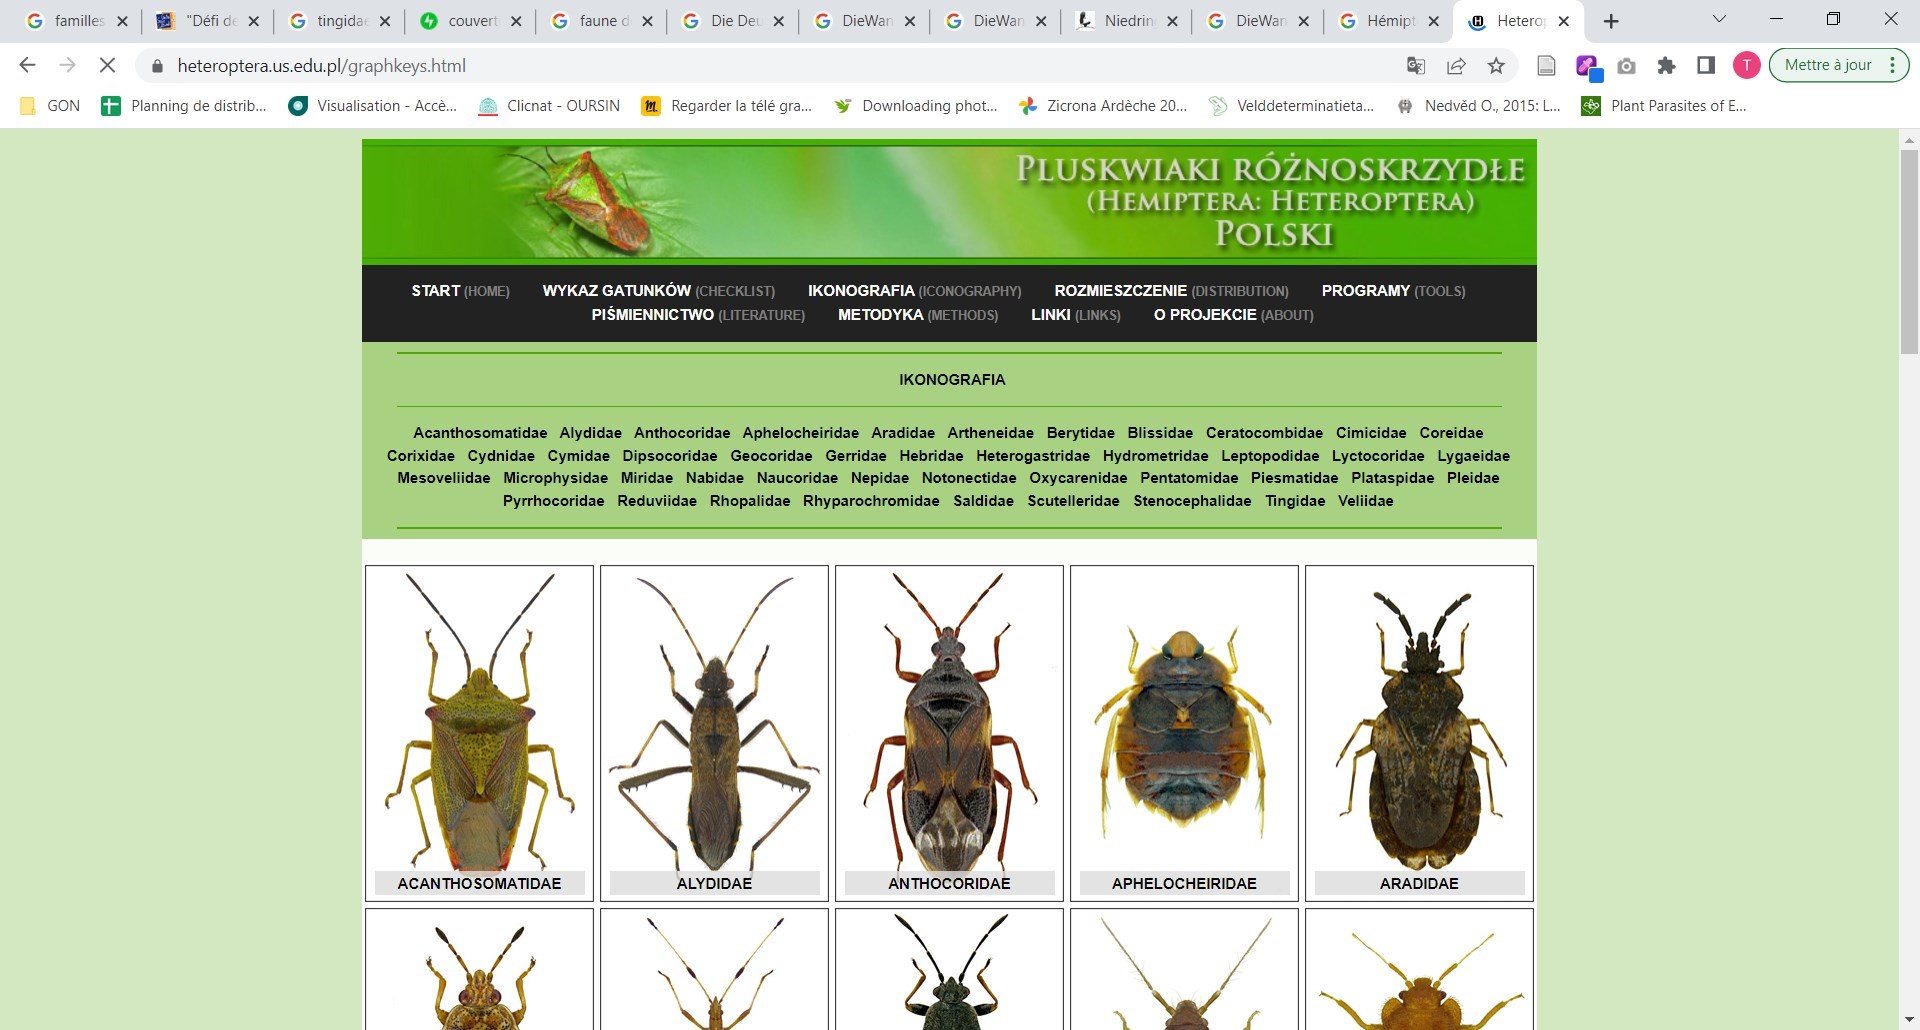
Task: Open the "Plant Parasites of E..." bookmark
Action: tap(1665, 106)
